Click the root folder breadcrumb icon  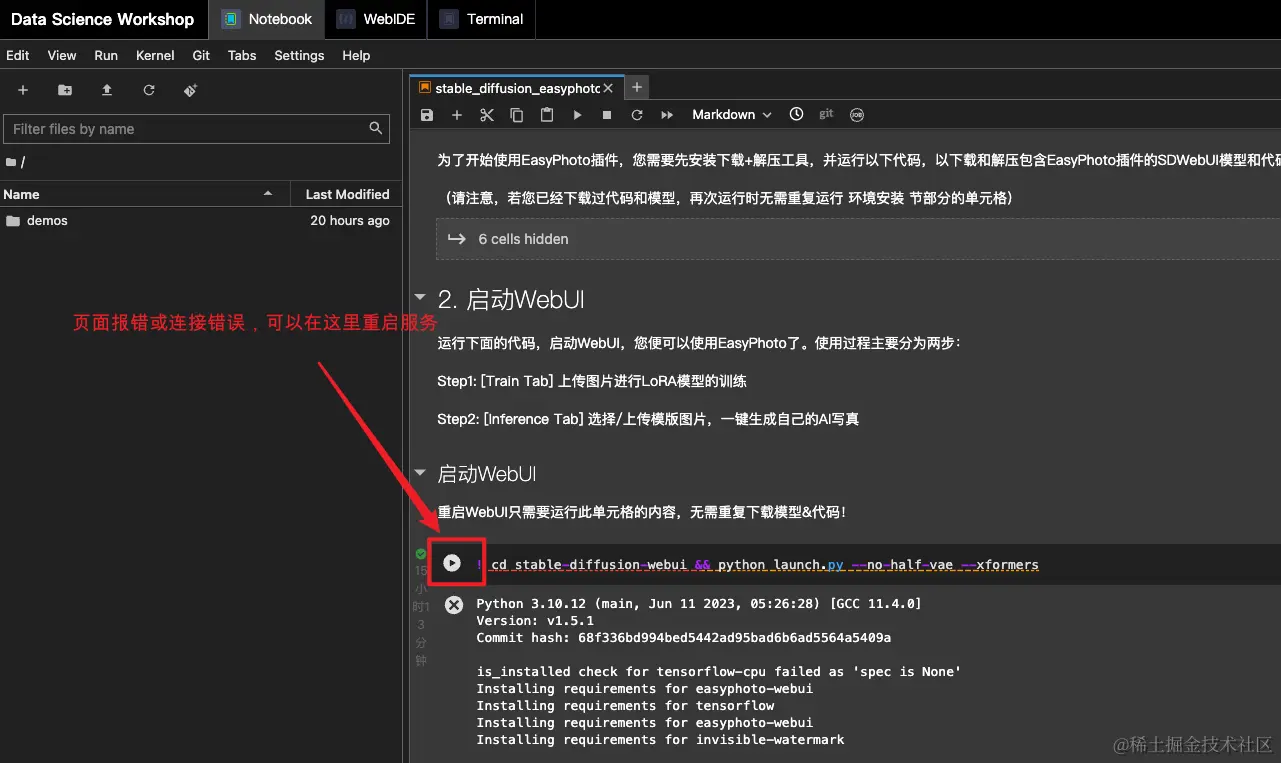click(11, 162)
